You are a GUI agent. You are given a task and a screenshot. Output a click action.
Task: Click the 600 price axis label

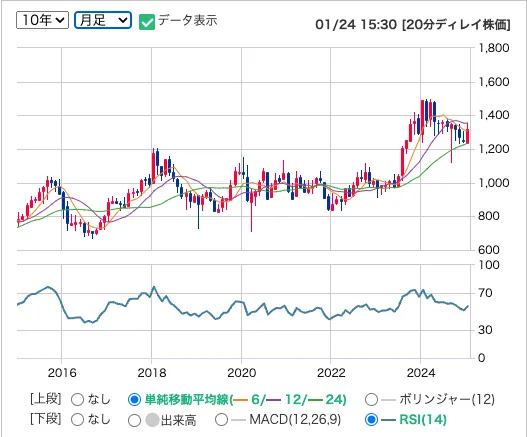(x=489, y=250)
